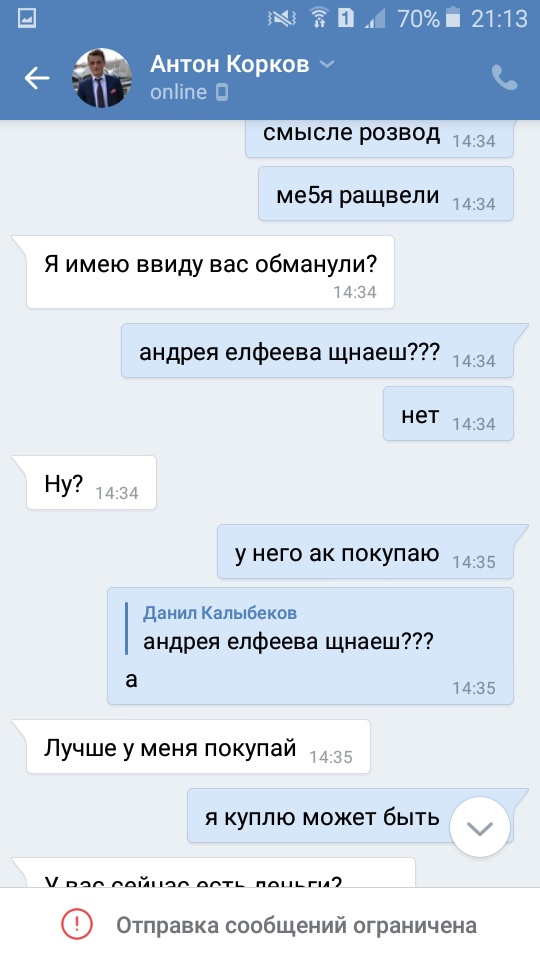This screenshot has width=540, height=960.
Task: Open the Wi-Fi status icon in status bar
Action: [x=318, y=18]
